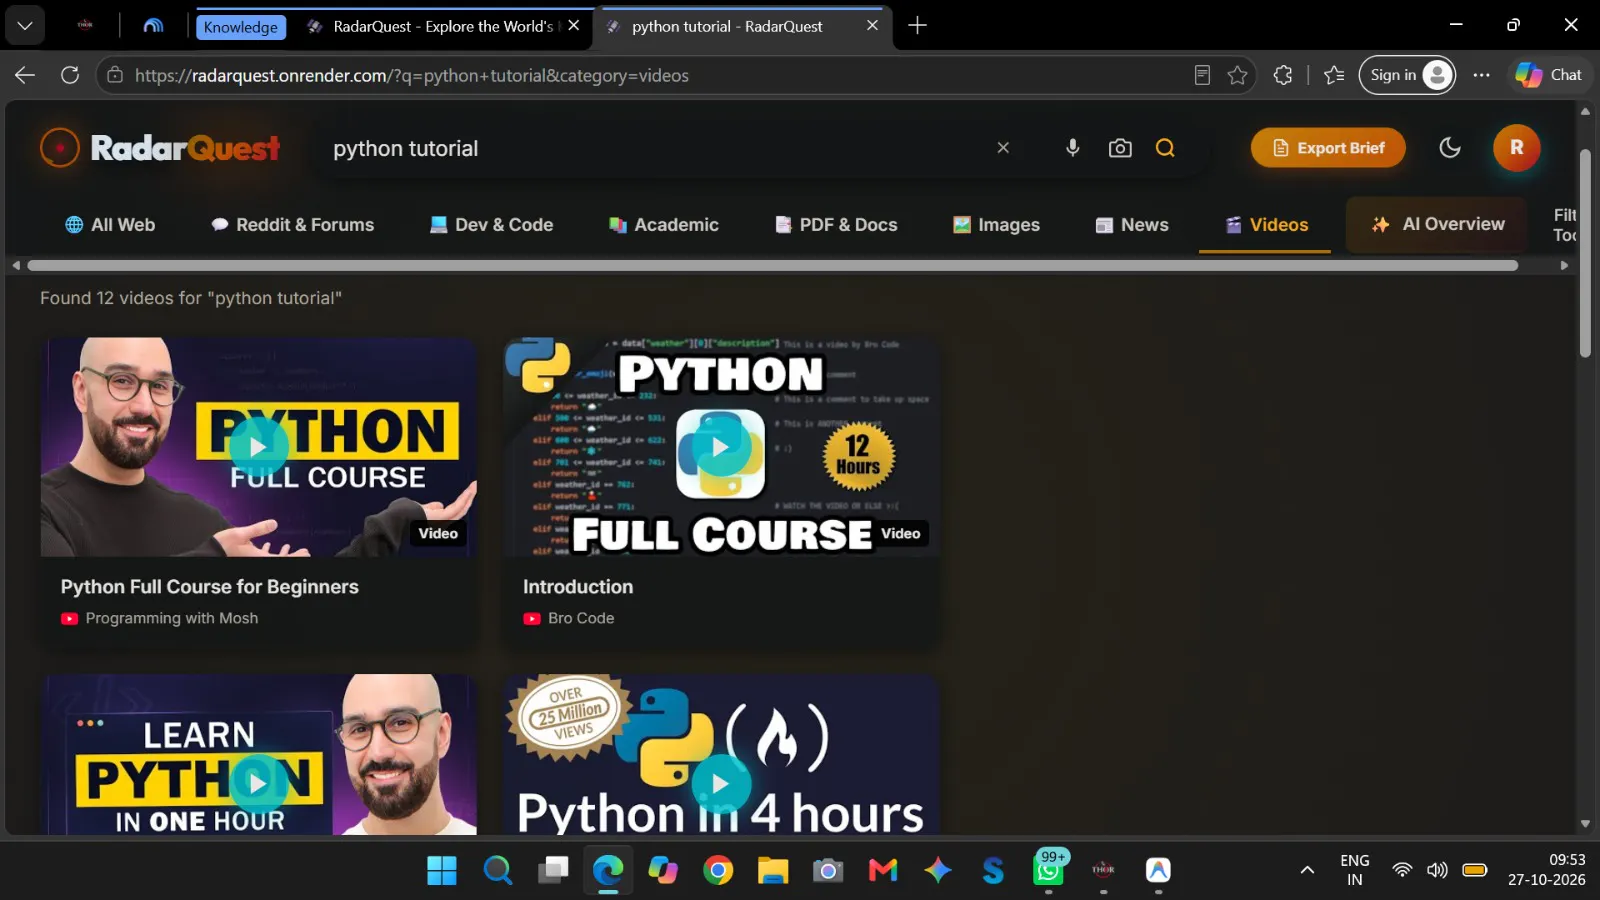This screenshot has height=900, width=1600.
Task: Open the browser settings ellipsis menu
Action: pos(1481,75)
